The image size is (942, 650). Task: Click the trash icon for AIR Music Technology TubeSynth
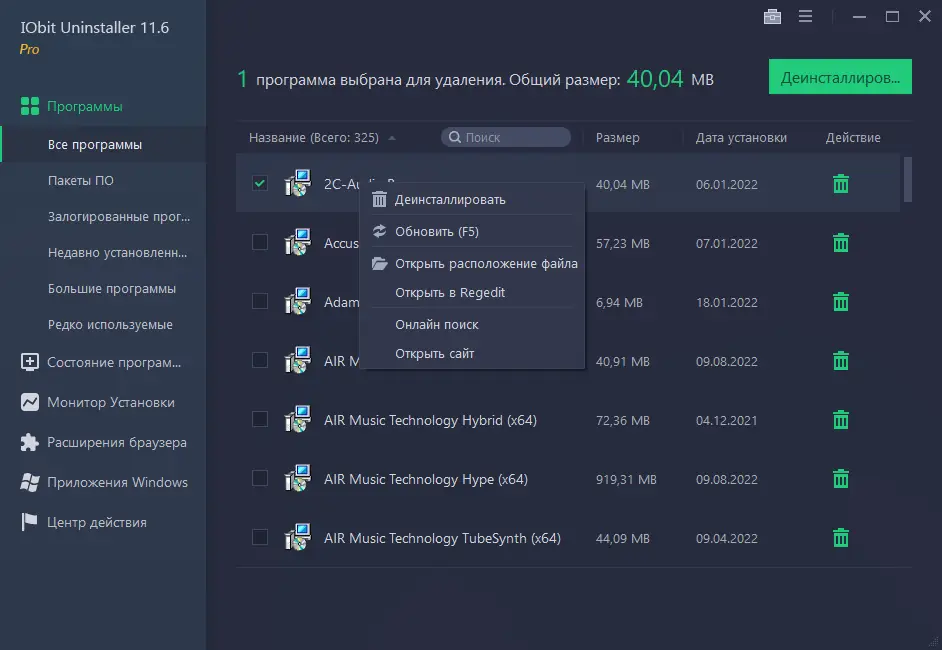point(840,537)
